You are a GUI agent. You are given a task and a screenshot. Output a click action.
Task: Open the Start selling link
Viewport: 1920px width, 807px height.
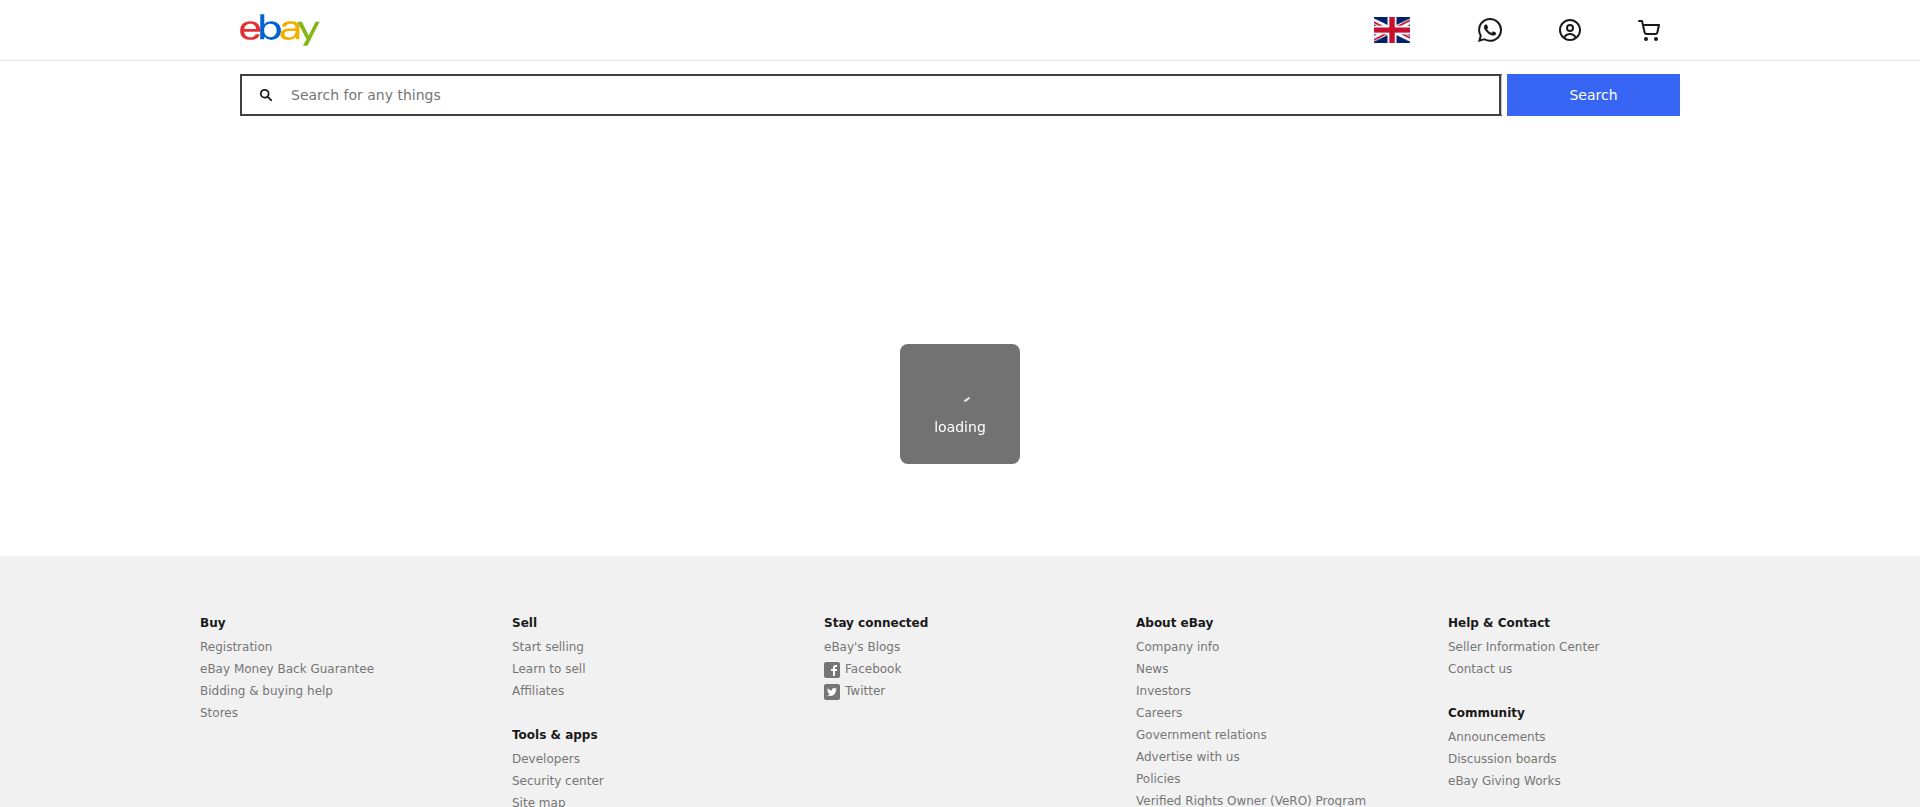click(x=548, y=647)
